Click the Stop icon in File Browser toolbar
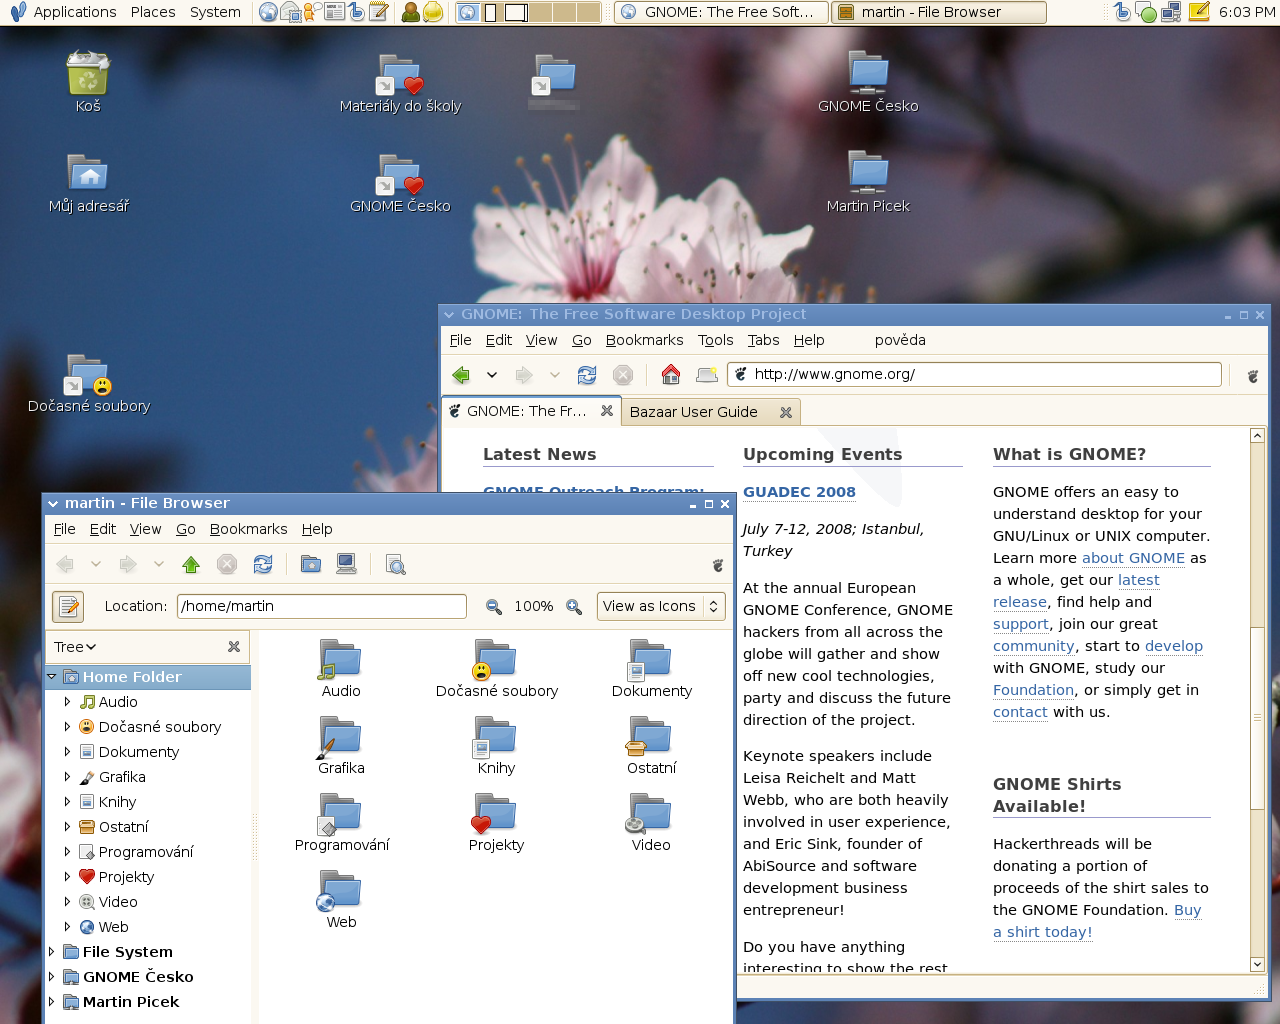 227,565
